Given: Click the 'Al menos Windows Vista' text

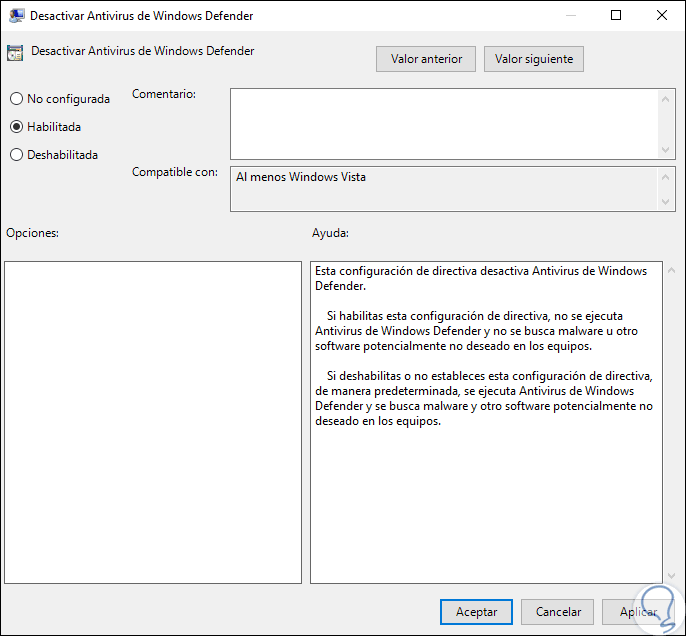Looking at the screenshot, I should [301, 177].
